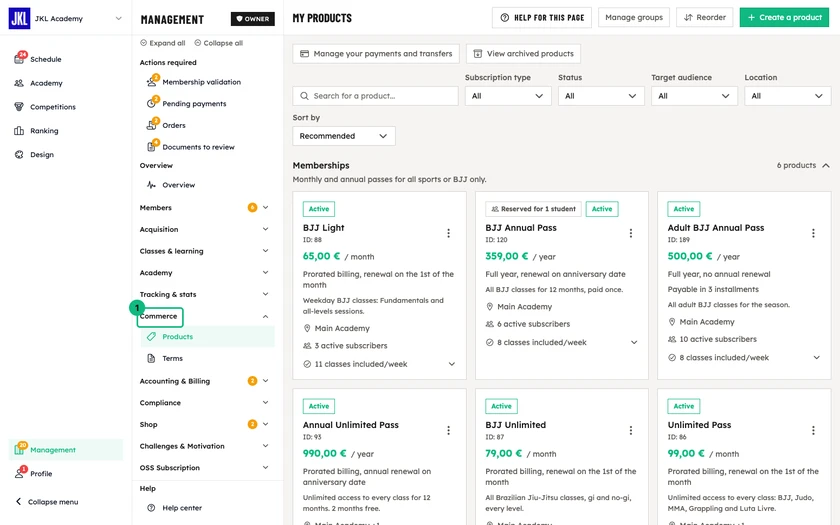Expand Accounting & Billing section

[265, 381]
